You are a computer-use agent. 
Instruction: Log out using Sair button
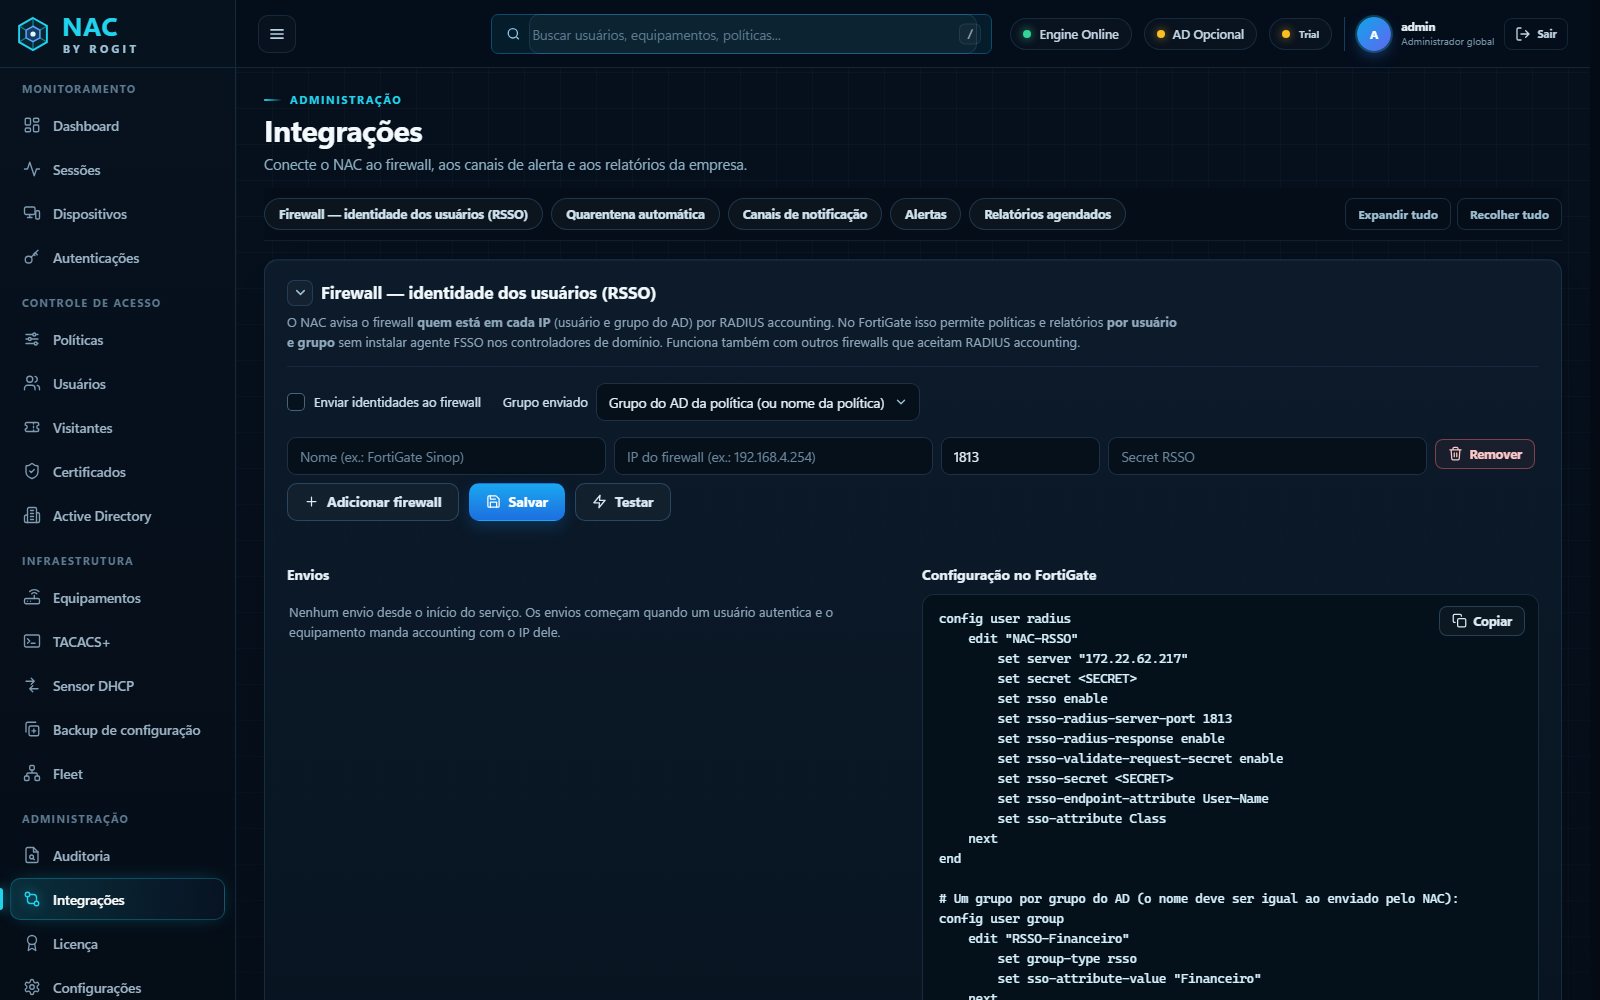(x=1536, y=34)
